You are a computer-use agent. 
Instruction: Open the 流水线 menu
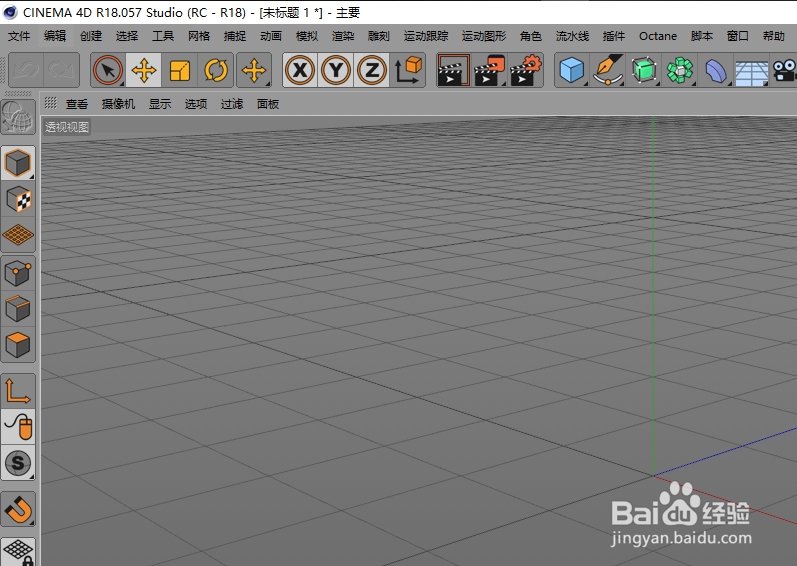pyautogui.click(x=572, y=36)
